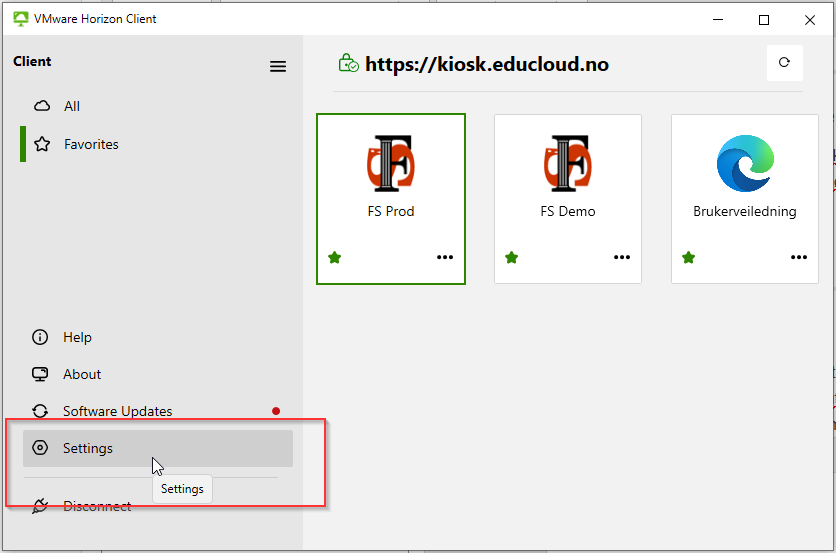Open Settings from the sidebar
Viewport: 836px width, 553px height.
coord(88,448)
